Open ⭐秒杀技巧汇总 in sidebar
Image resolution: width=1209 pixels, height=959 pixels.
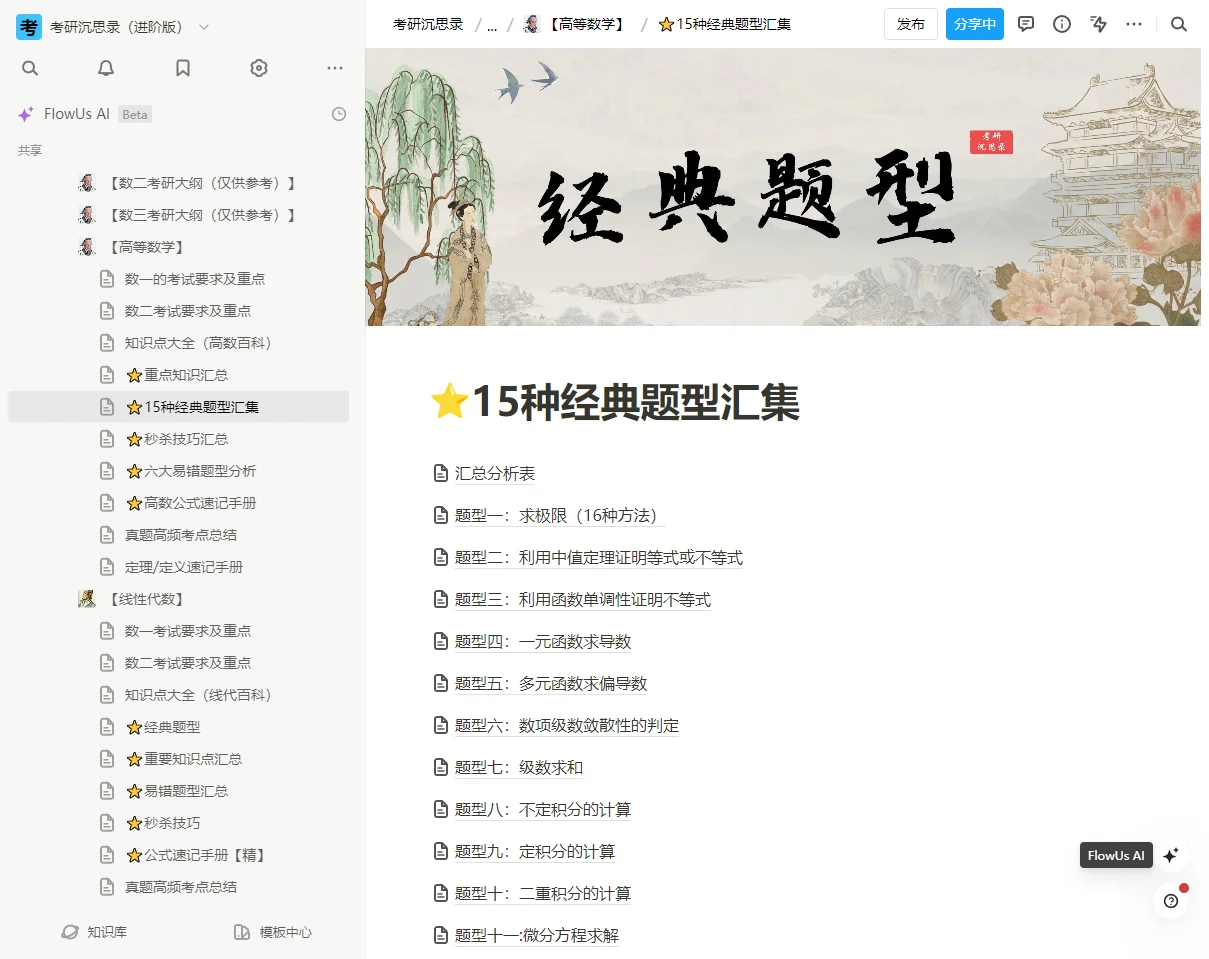(177, 439)
